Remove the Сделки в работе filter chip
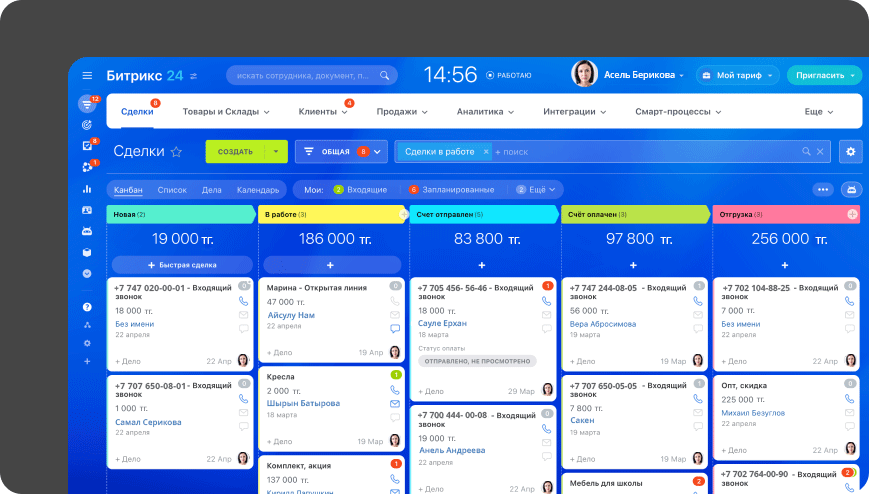869x494 pixels. (485, 151)
